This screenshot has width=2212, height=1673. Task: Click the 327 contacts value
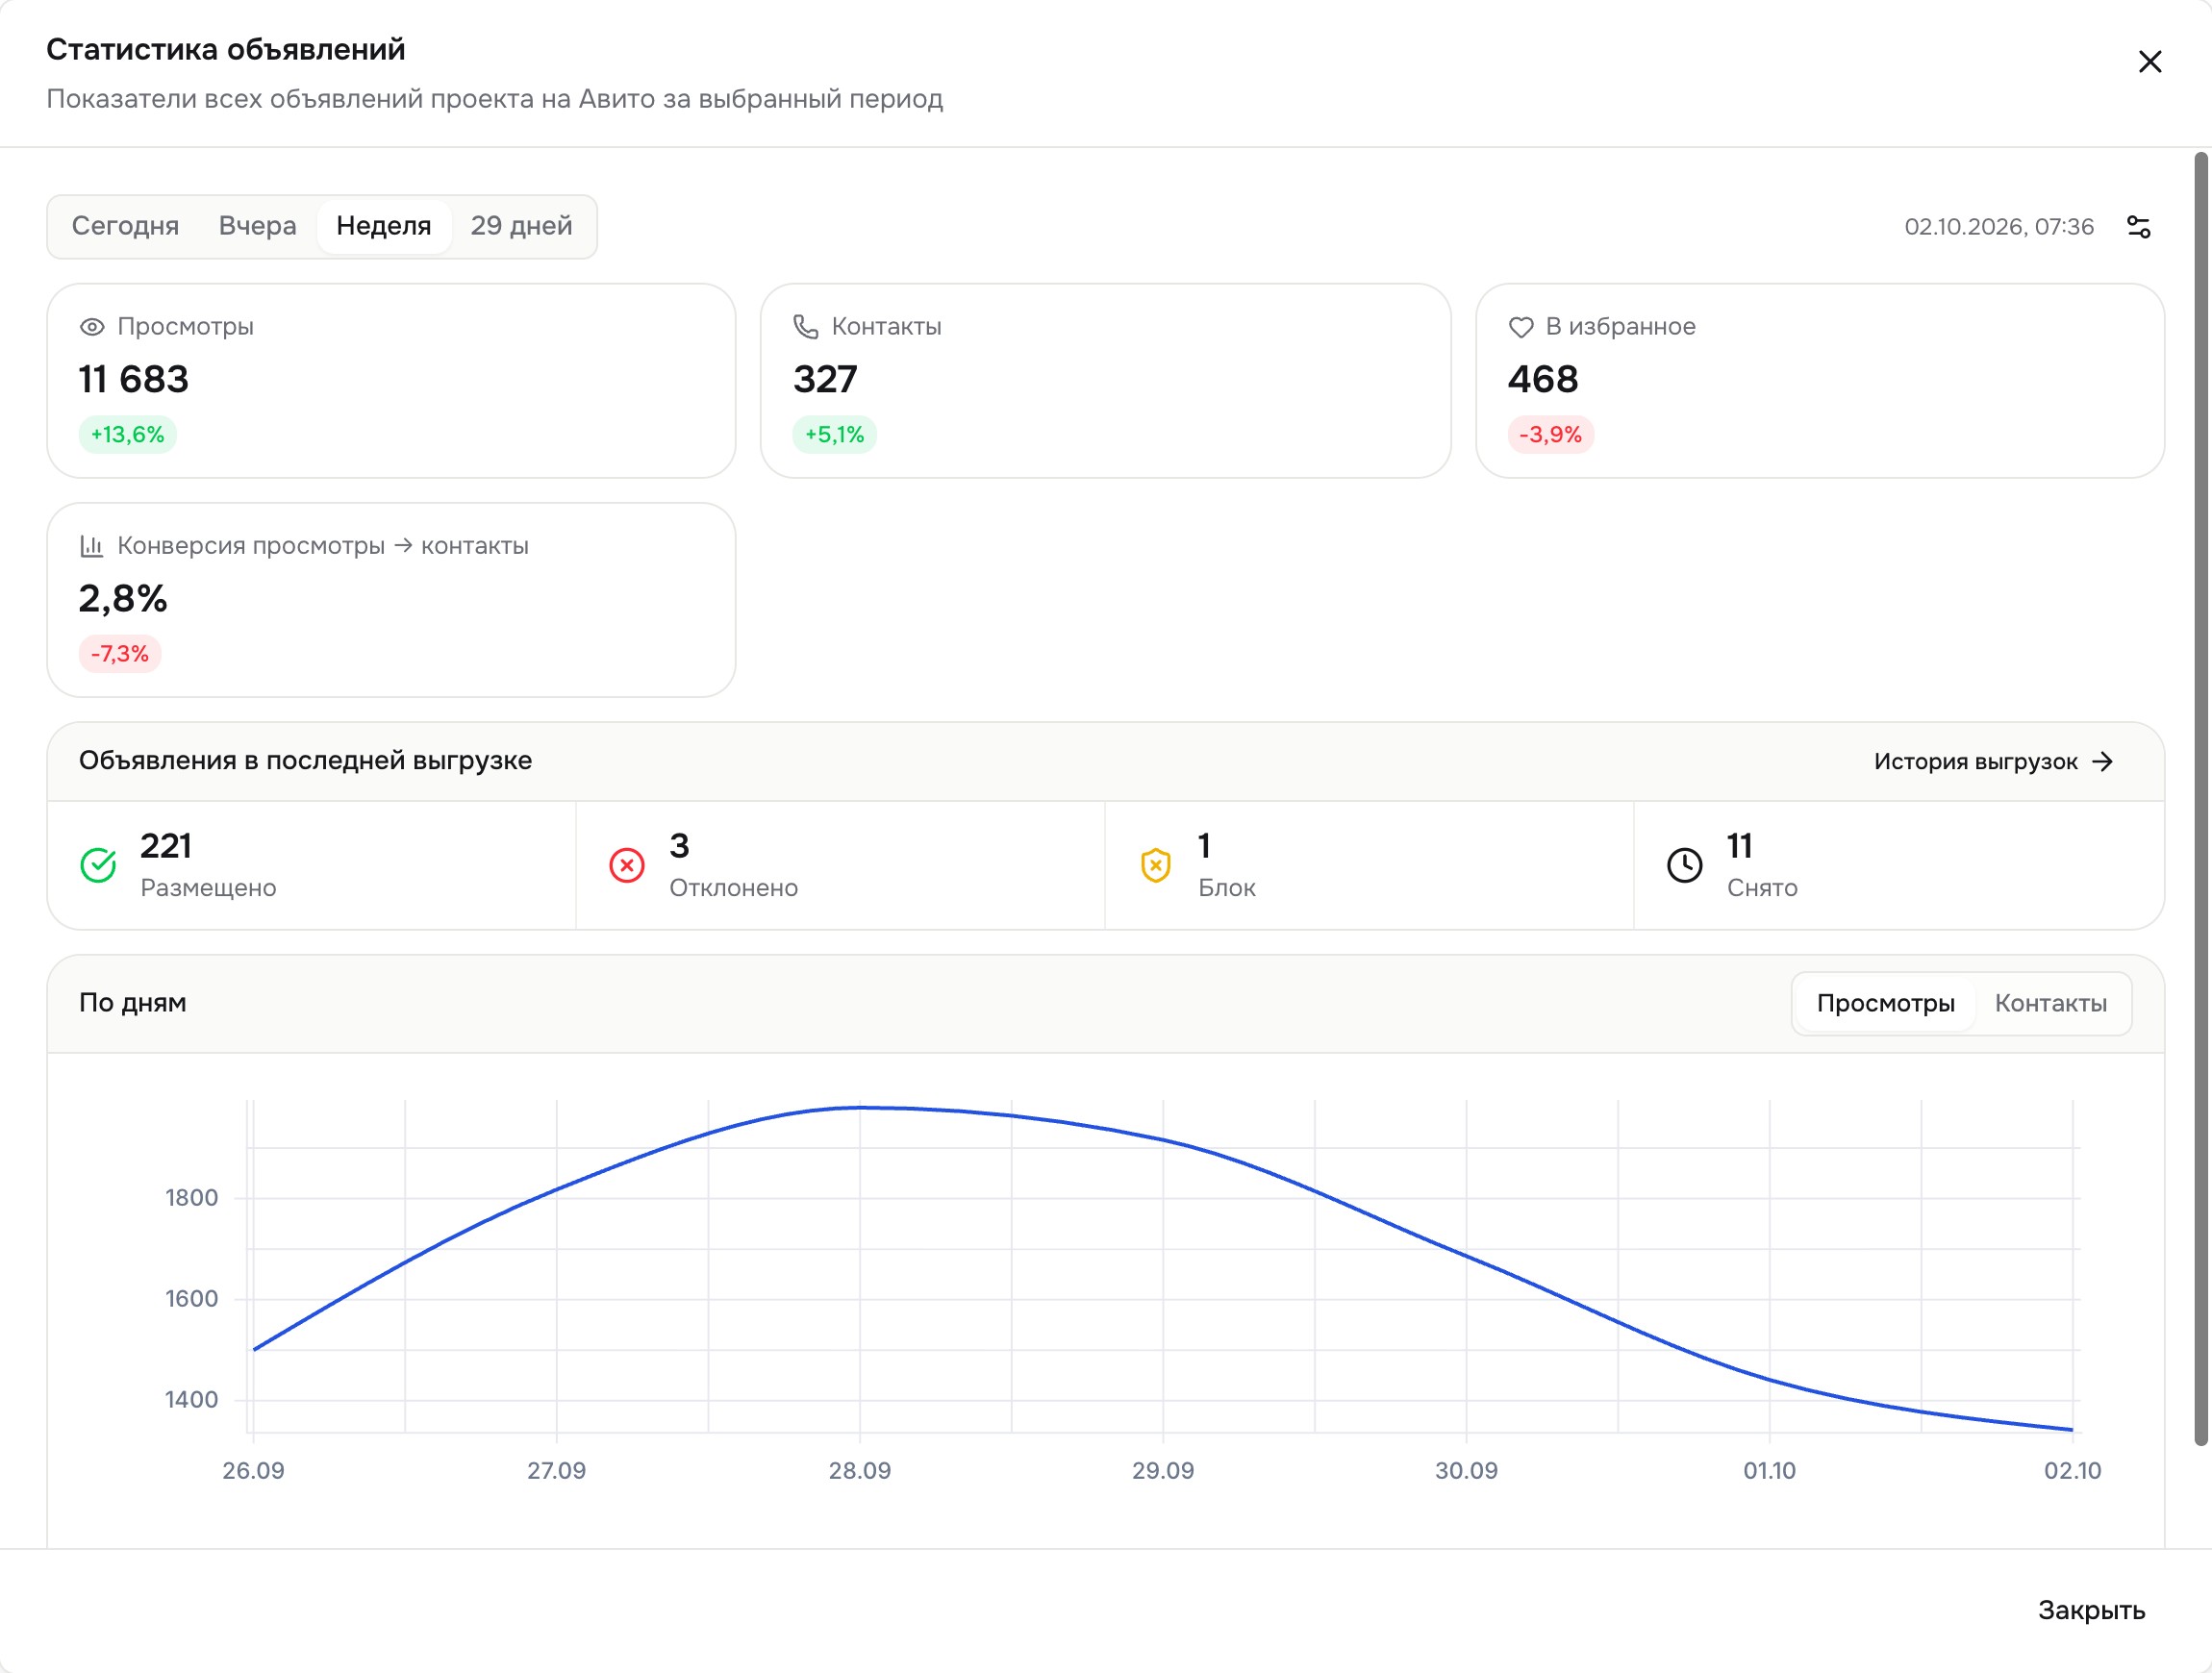(825, 380)
